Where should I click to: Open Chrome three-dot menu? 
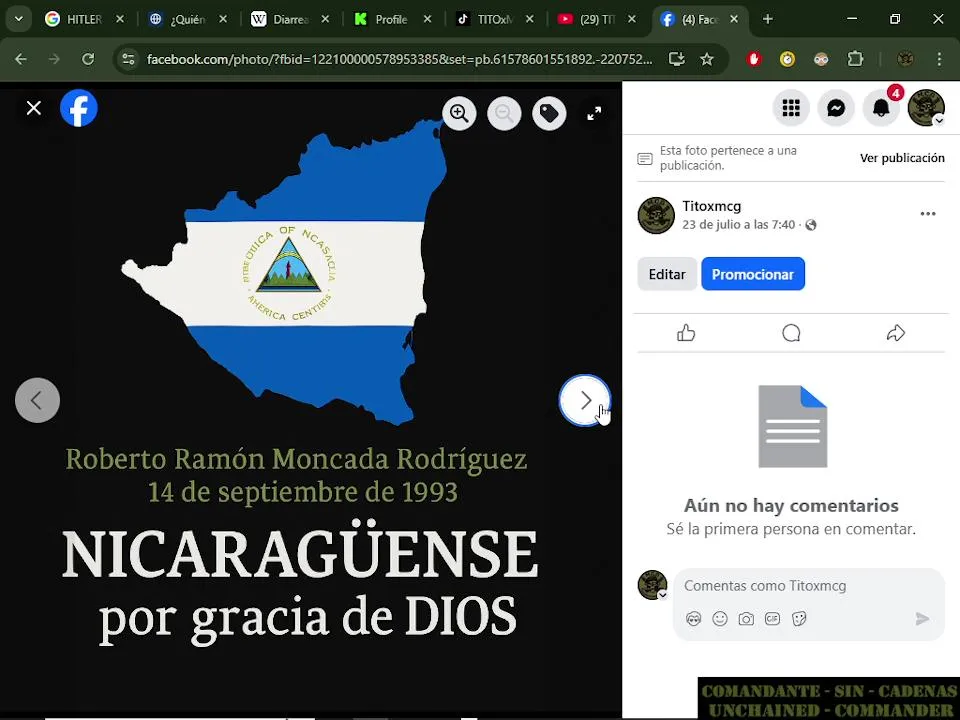pyautogui.click(x=939, y=59)
